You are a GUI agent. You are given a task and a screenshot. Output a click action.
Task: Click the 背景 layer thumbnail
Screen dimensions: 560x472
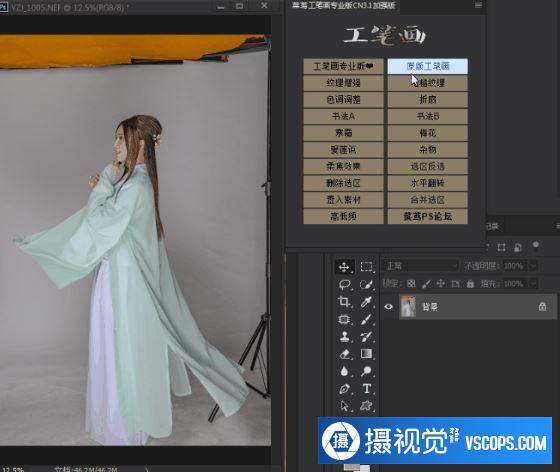click(408, 306)
